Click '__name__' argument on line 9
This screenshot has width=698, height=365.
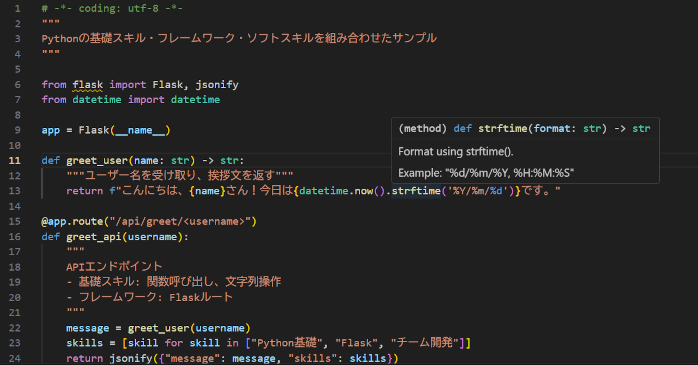140,130
